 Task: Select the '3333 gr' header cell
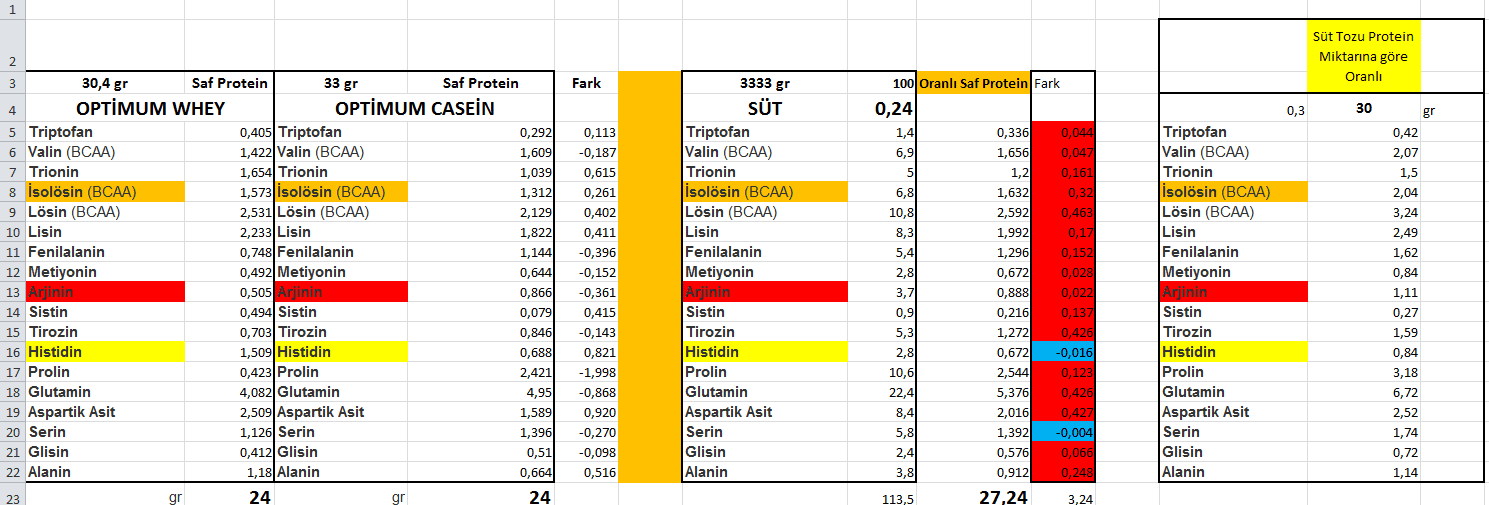pyautogui.click(x=764, y=83)
